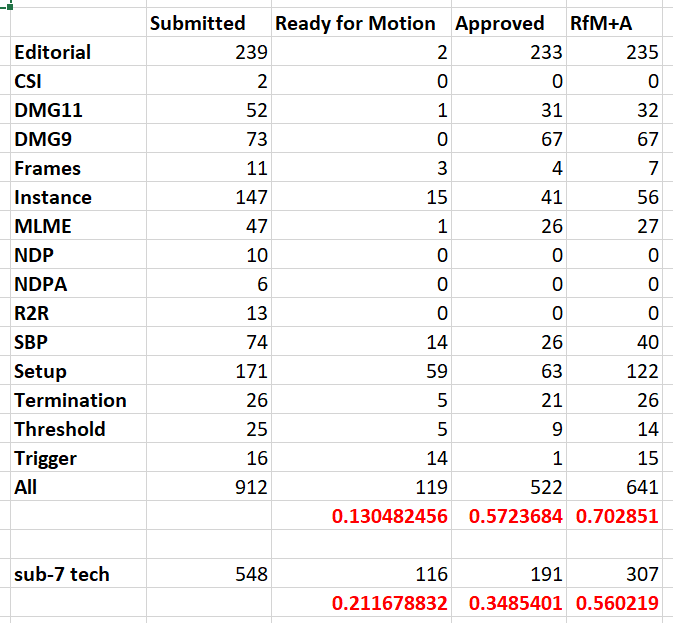Click Trigger RfM+A value 15
The image size is (673, 623).
coord(614,457)
